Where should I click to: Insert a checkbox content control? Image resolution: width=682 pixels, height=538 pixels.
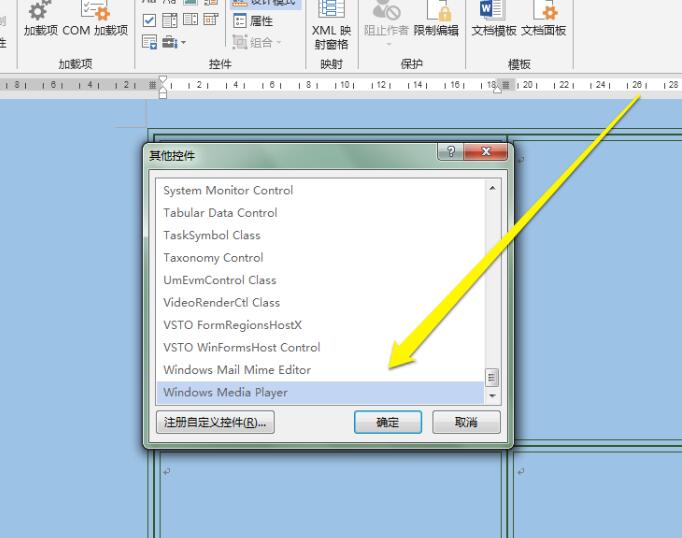[149, 20]
